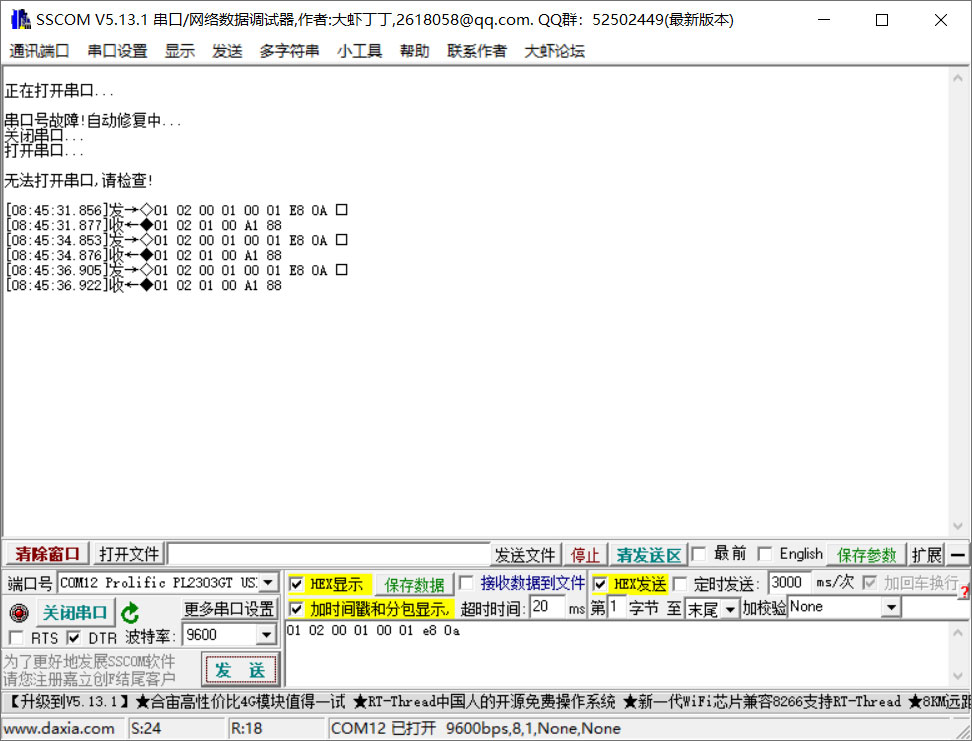Open the 大虾论坛 menu

coord(554,51)
